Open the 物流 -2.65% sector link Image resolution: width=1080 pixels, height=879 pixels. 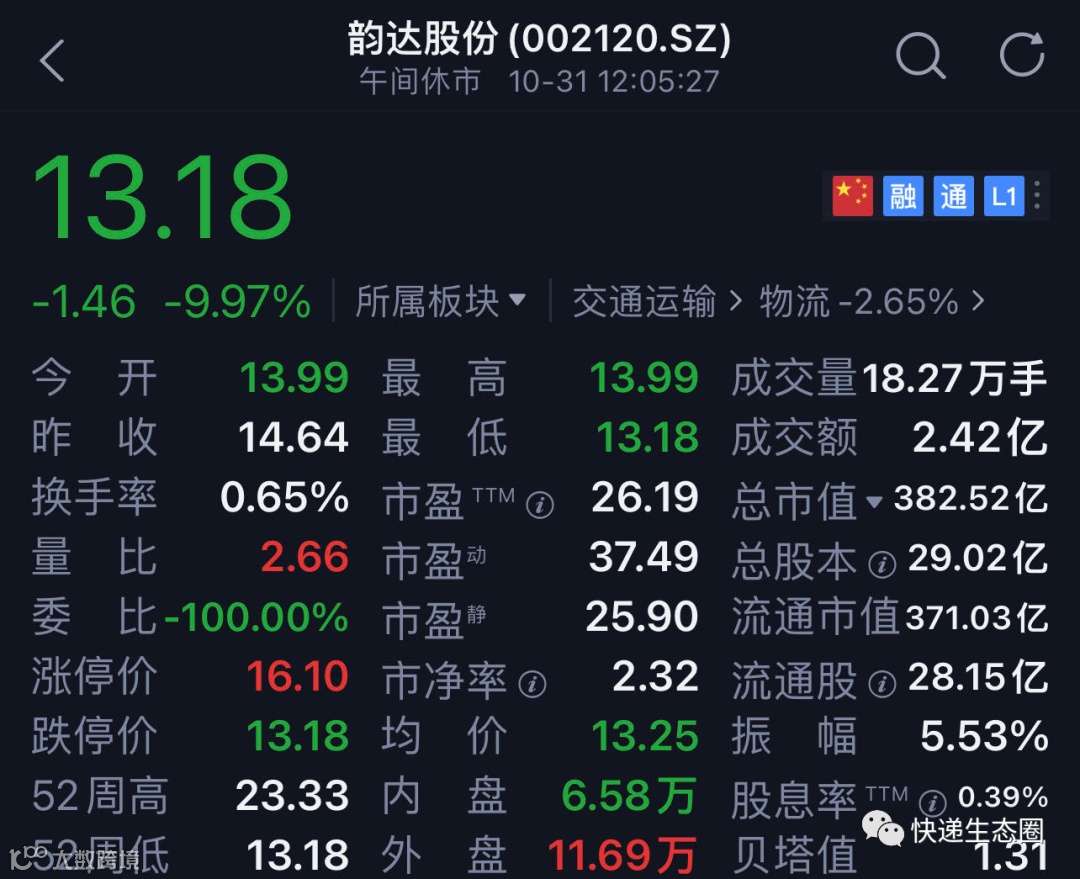[872, 302]
